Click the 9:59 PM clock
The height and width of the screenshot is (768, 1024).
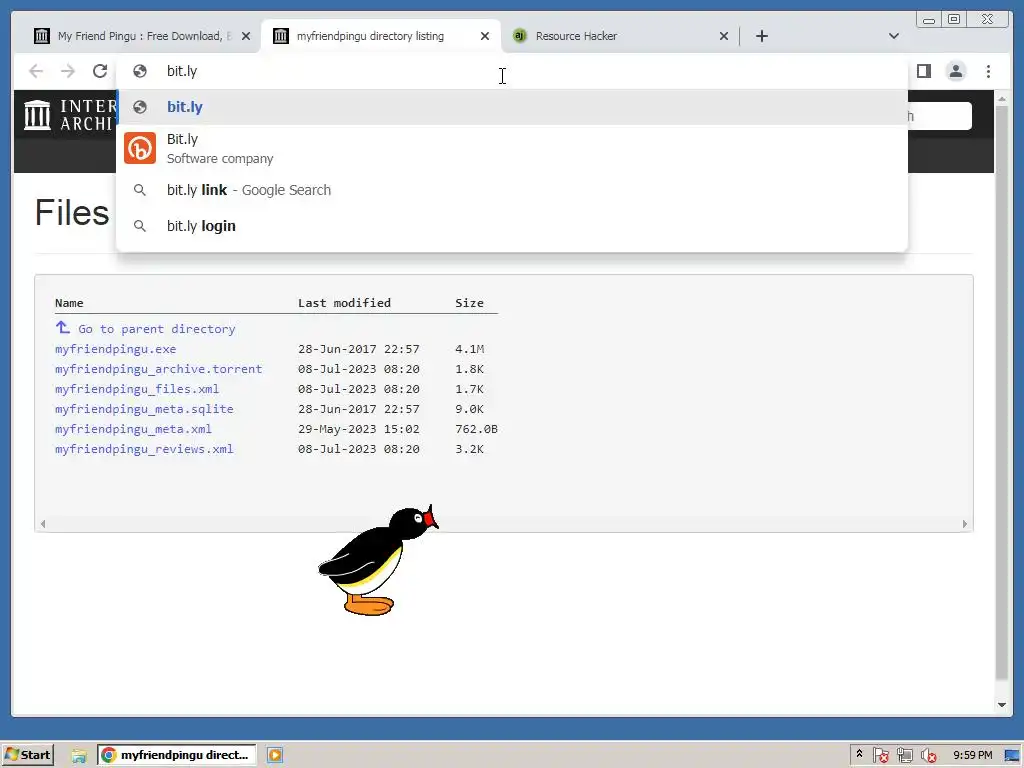click(972, 756)
